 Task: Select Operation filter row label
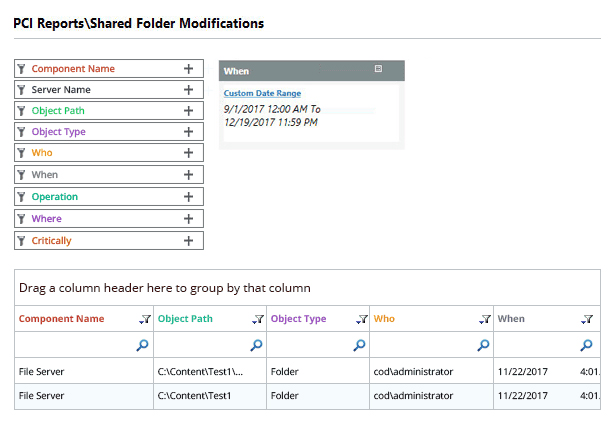(x=55, y=197)
